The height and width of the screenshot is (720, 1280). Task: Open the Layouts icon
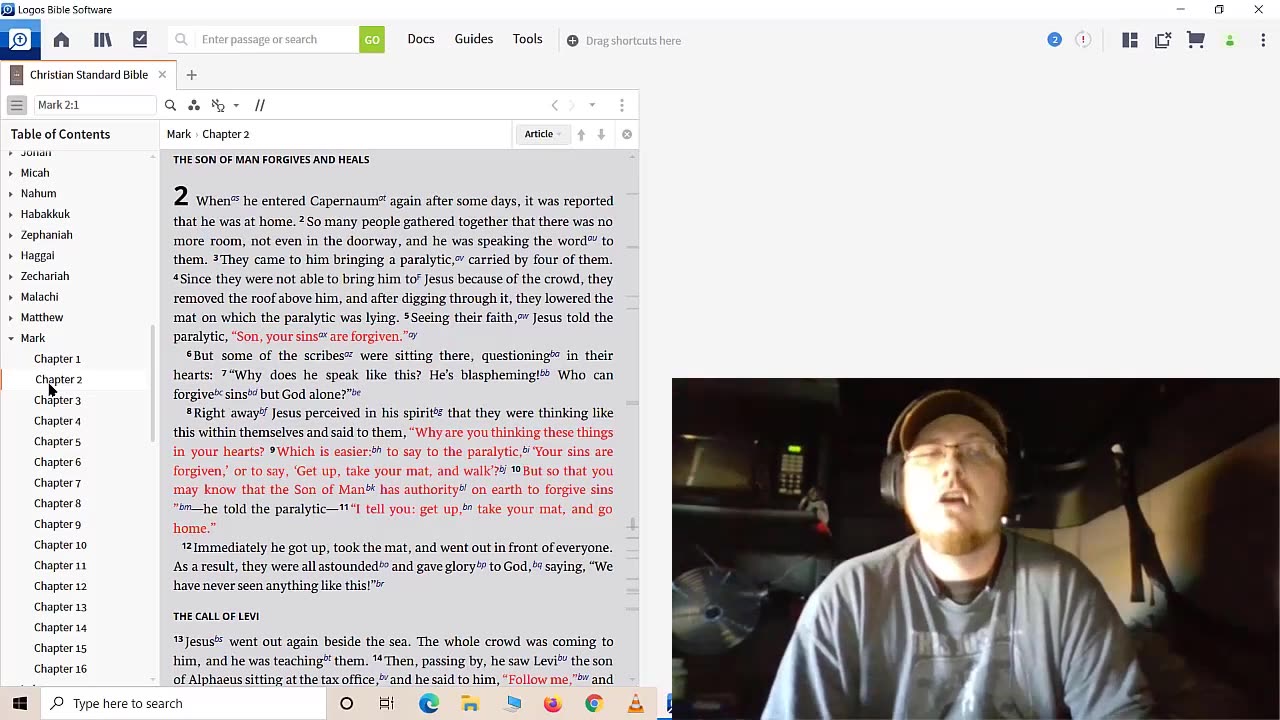pyautogui.click(x=1130, y=40)
